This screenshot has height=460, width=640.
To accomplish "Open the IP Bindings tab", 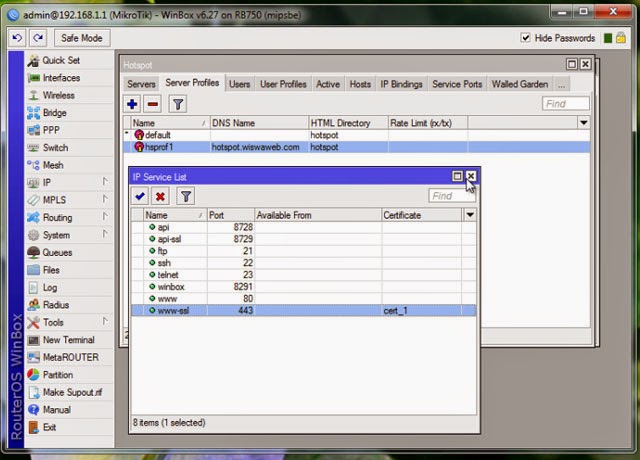I will [401, 84].
